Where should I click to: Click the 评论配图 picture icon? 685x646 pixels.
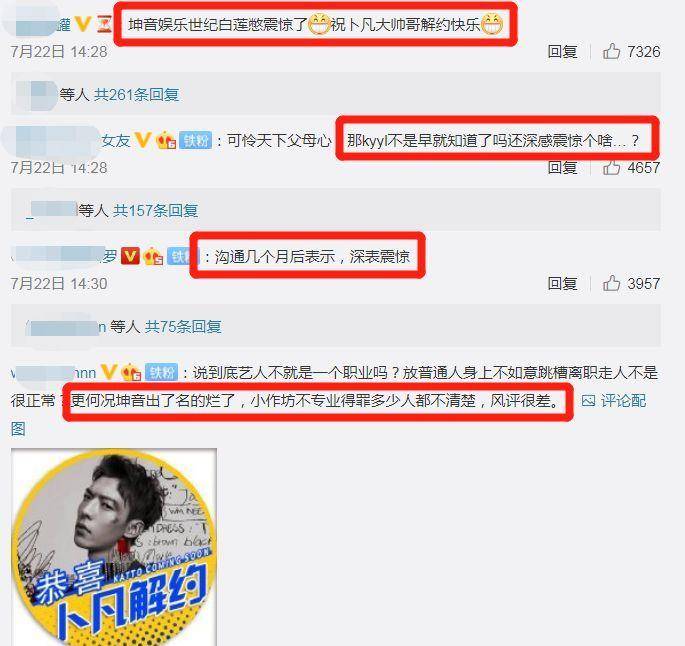[x=588, y=401]
